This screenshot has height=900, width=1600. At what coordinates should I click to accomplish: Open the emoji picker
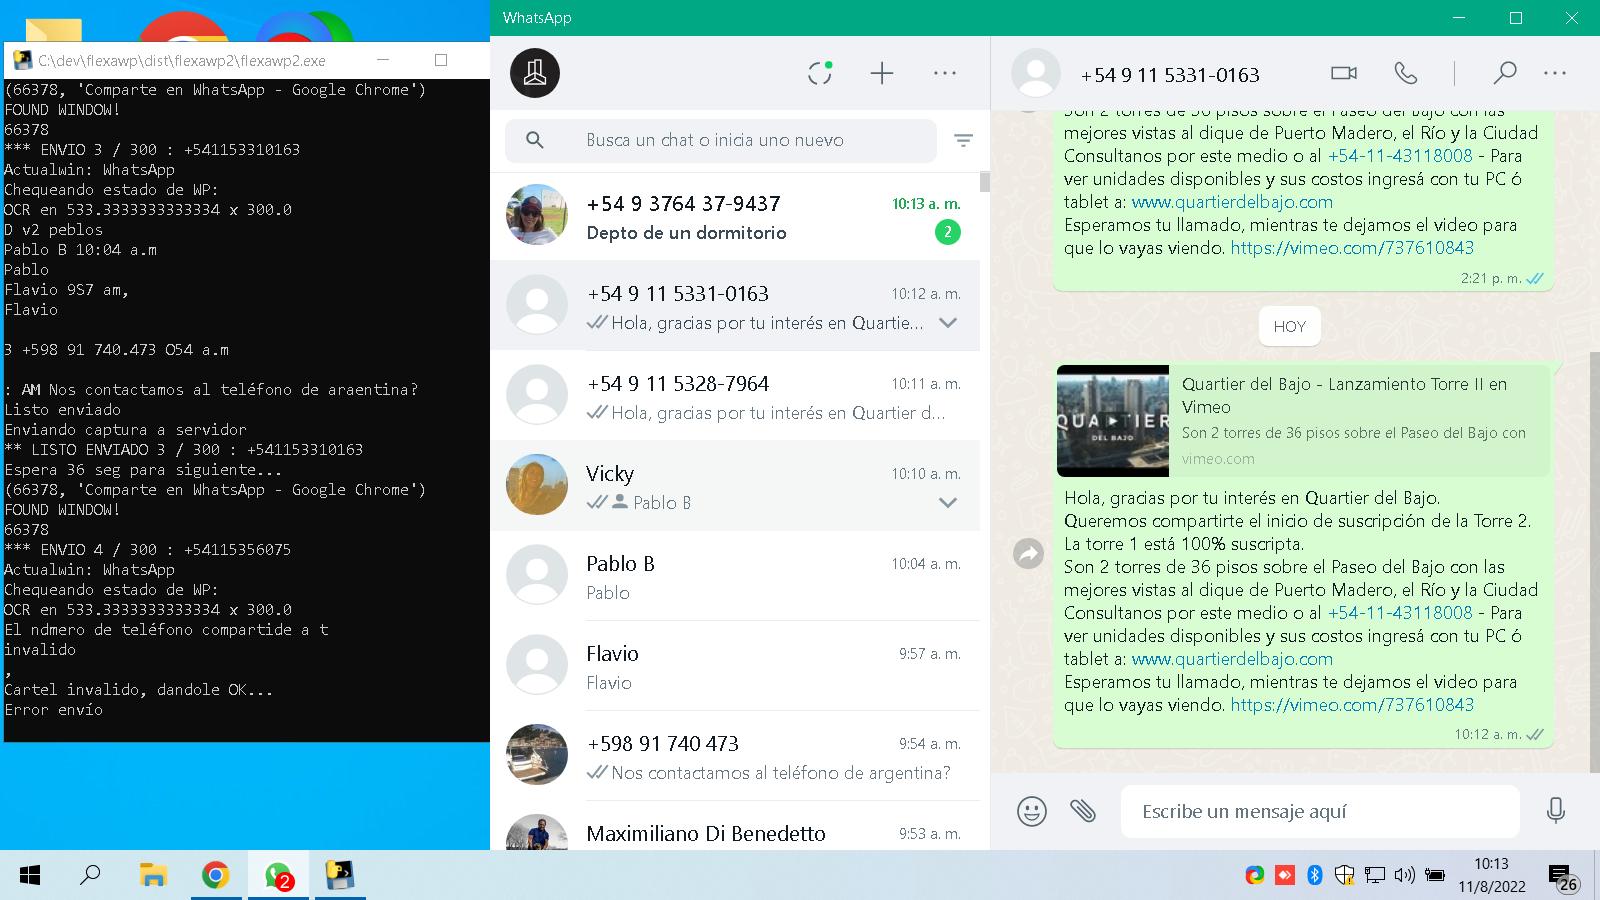click(1032, 811)
